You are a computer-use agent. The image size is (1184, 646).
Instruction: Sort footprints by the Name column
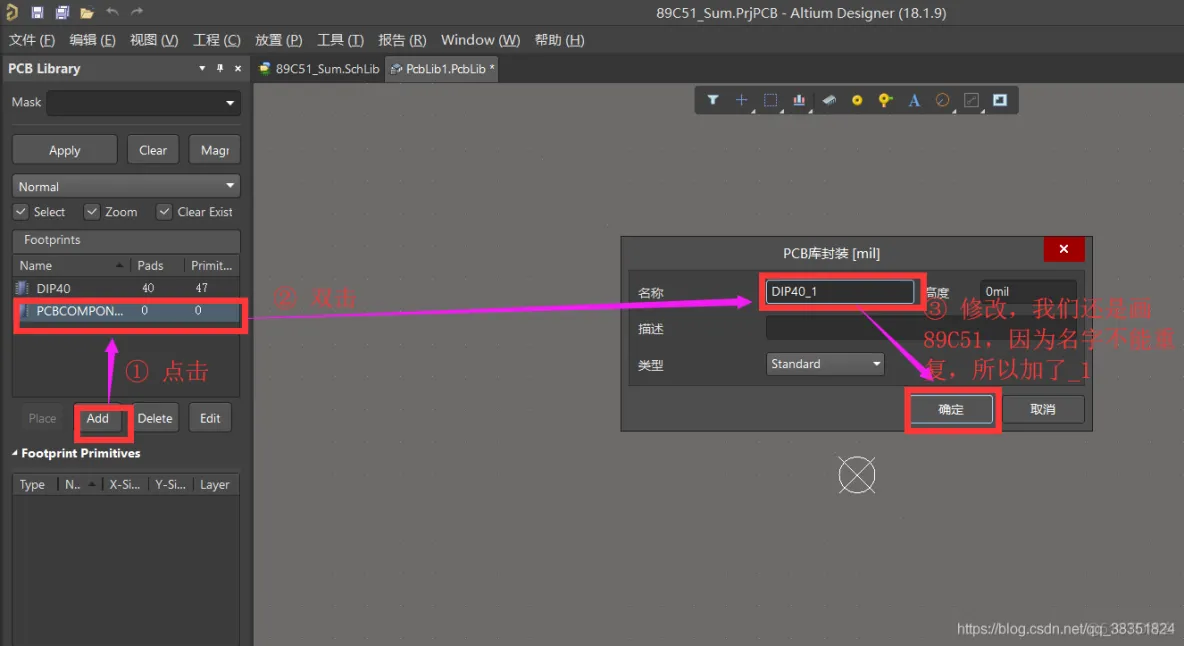pyautogui.click(x=71, y=266)
